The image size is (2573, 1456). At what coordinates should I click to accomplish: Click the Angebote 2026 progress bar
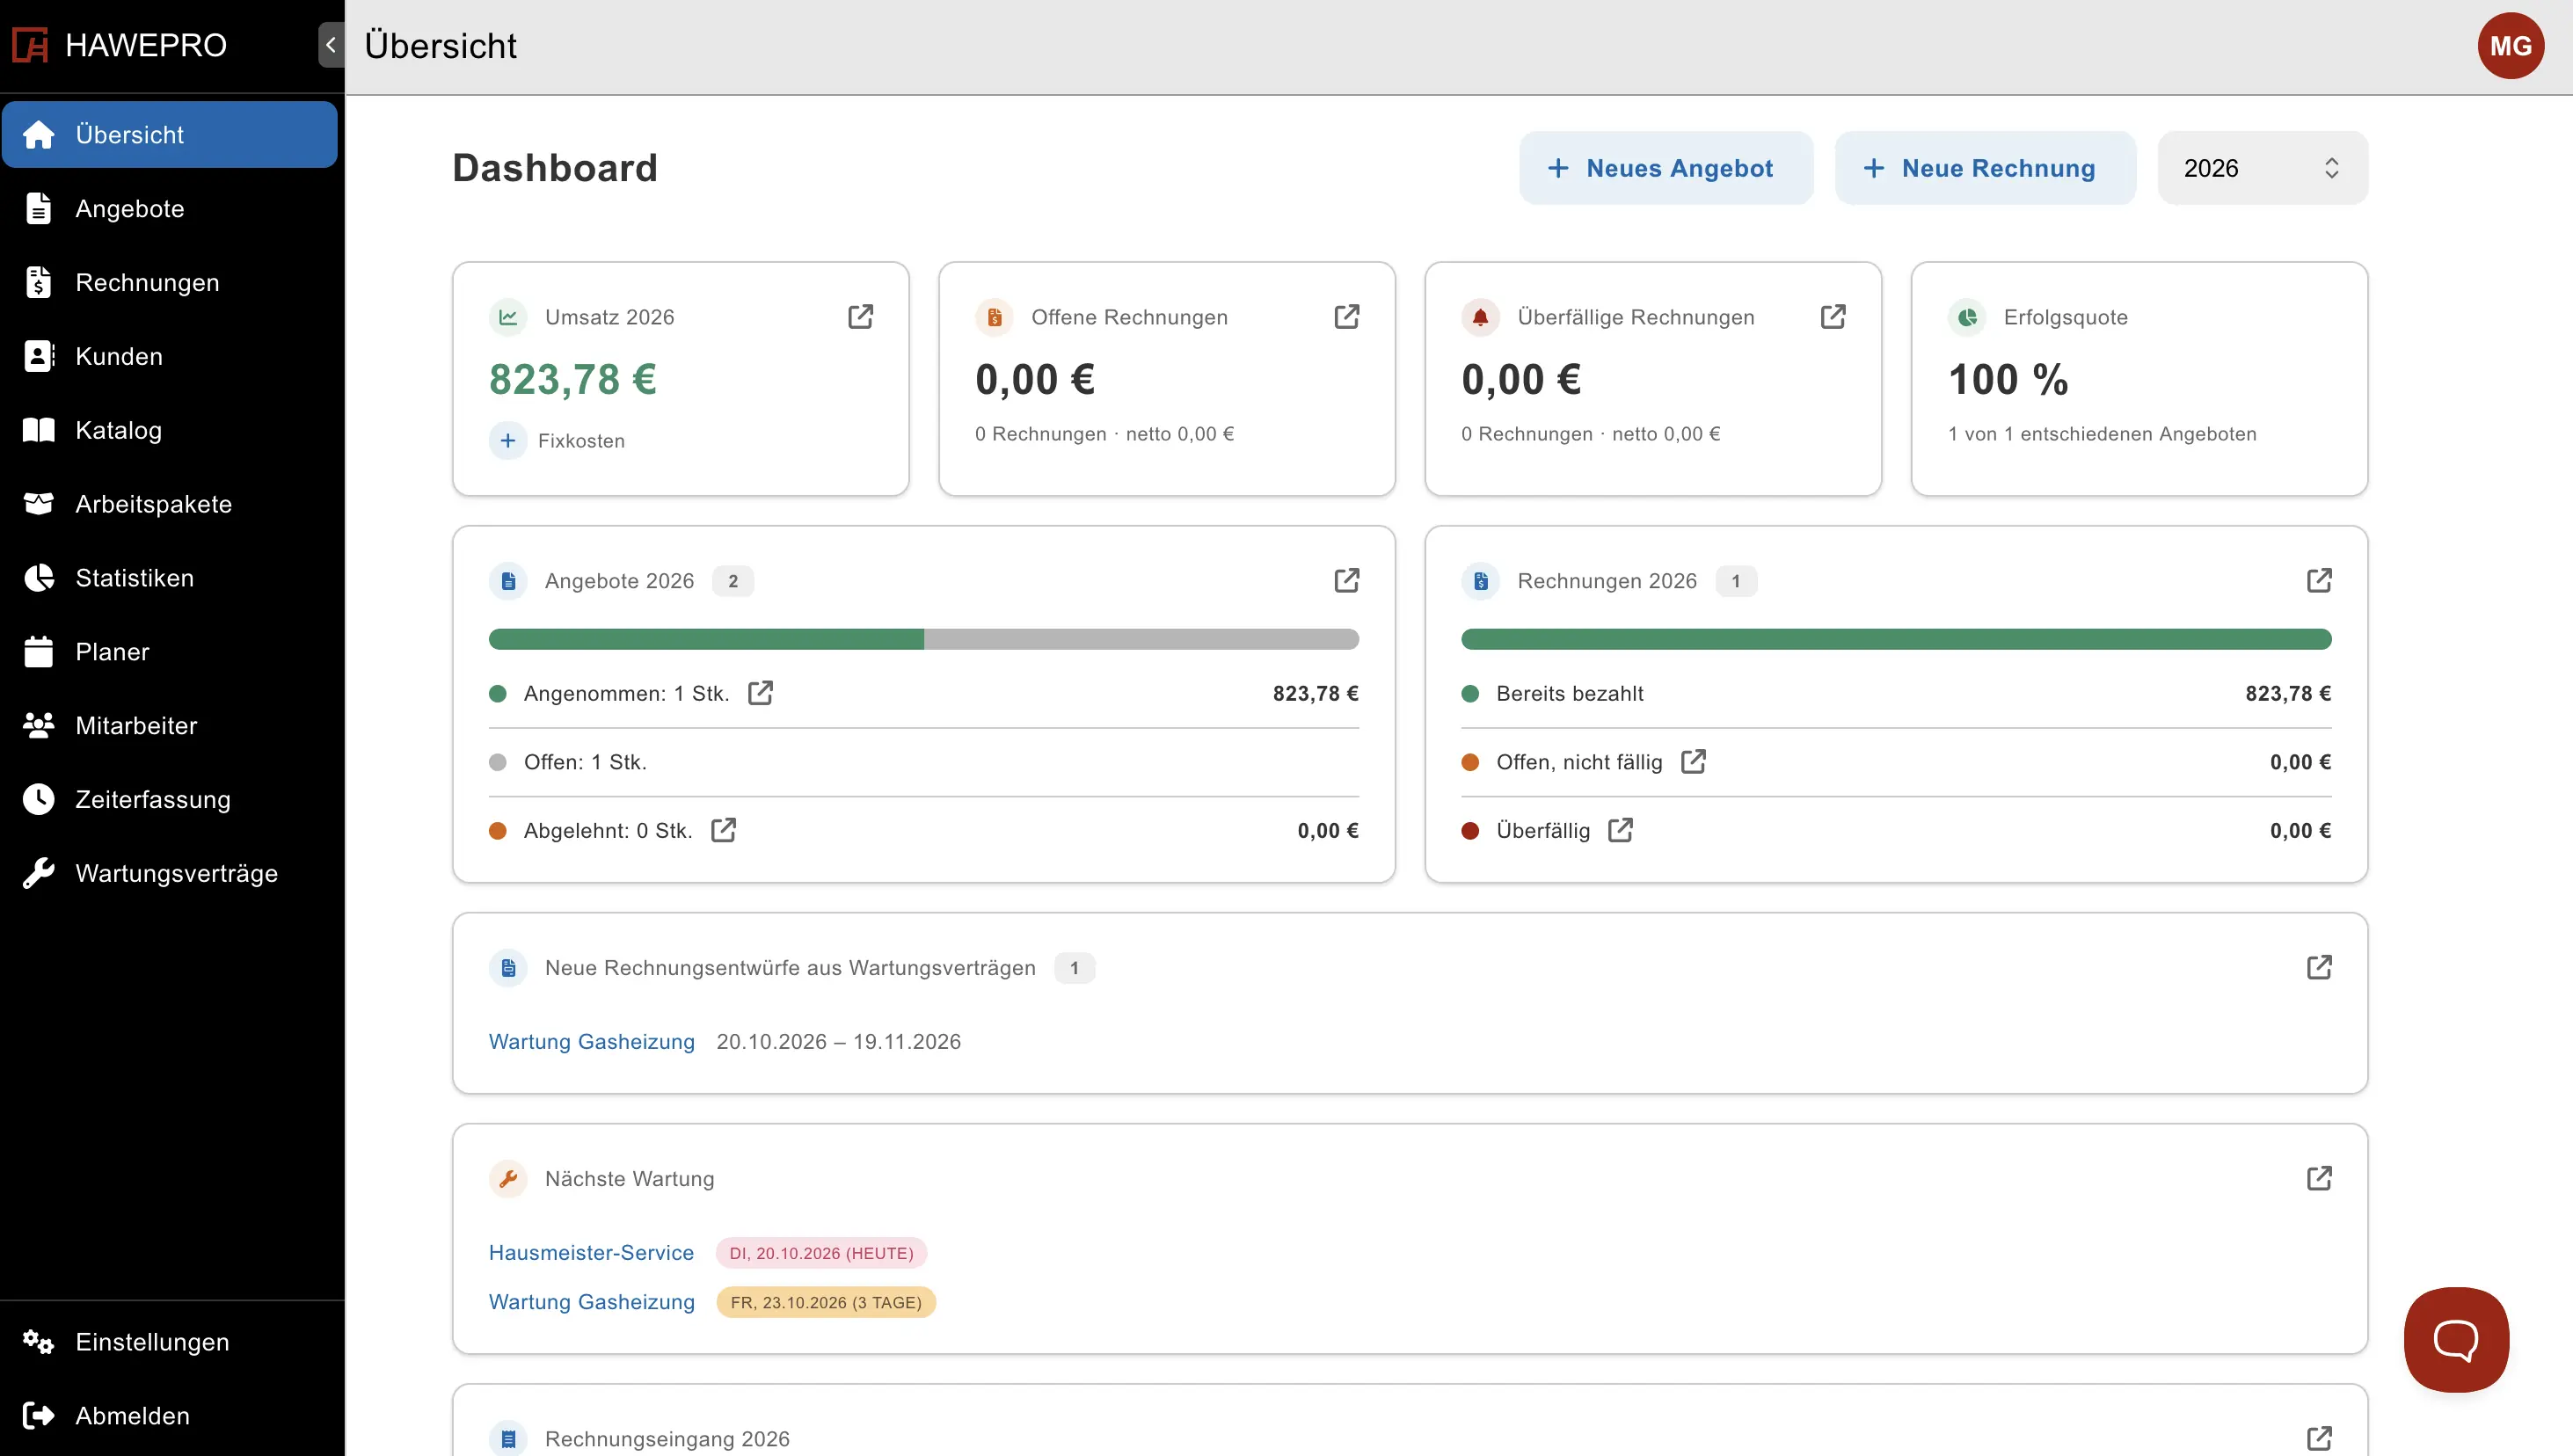pos(923,639)
